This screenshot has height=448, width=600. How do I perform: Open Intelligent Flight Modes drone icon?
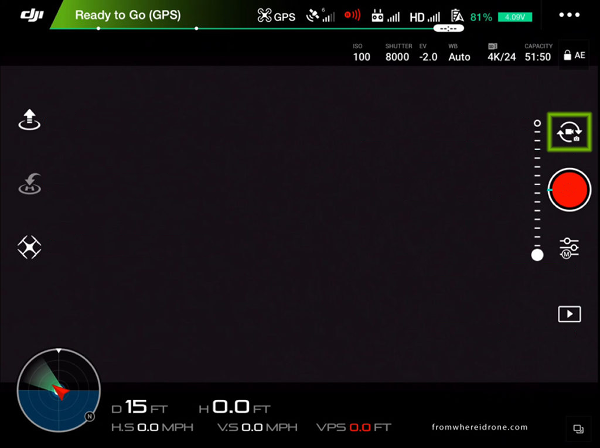(x=29, y=247)
